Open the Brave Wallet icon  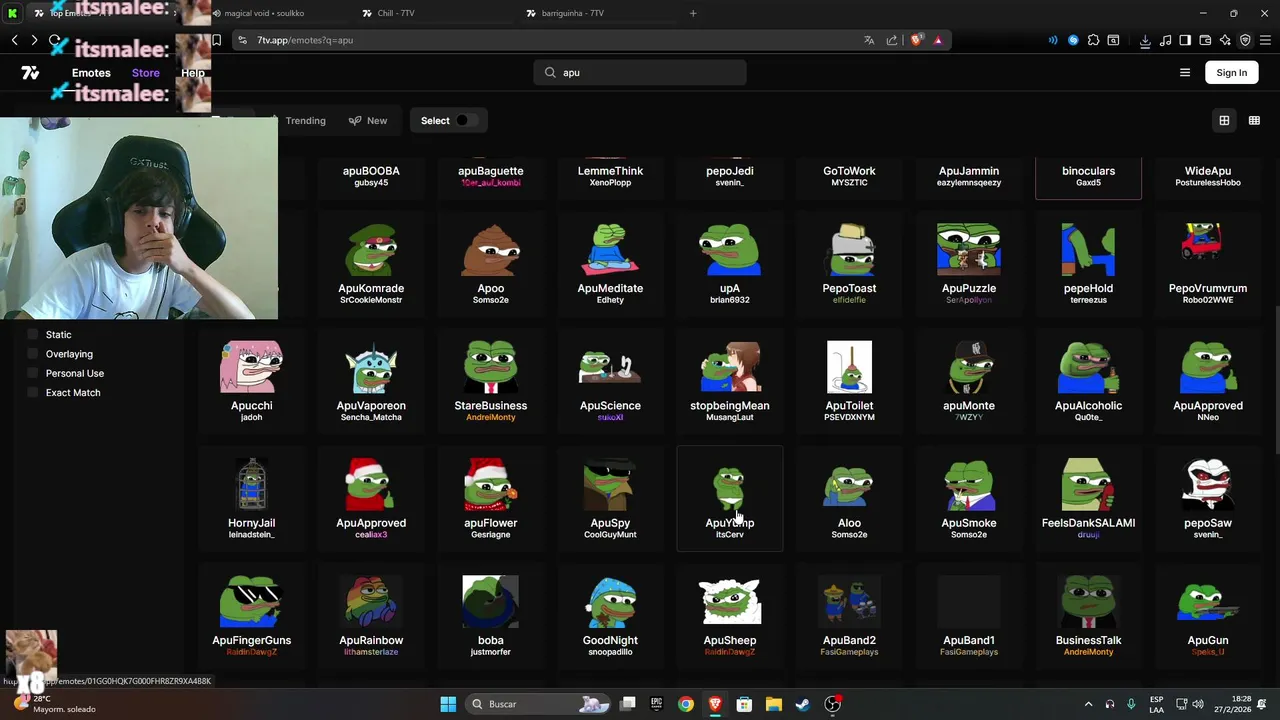pos(1205,40)
